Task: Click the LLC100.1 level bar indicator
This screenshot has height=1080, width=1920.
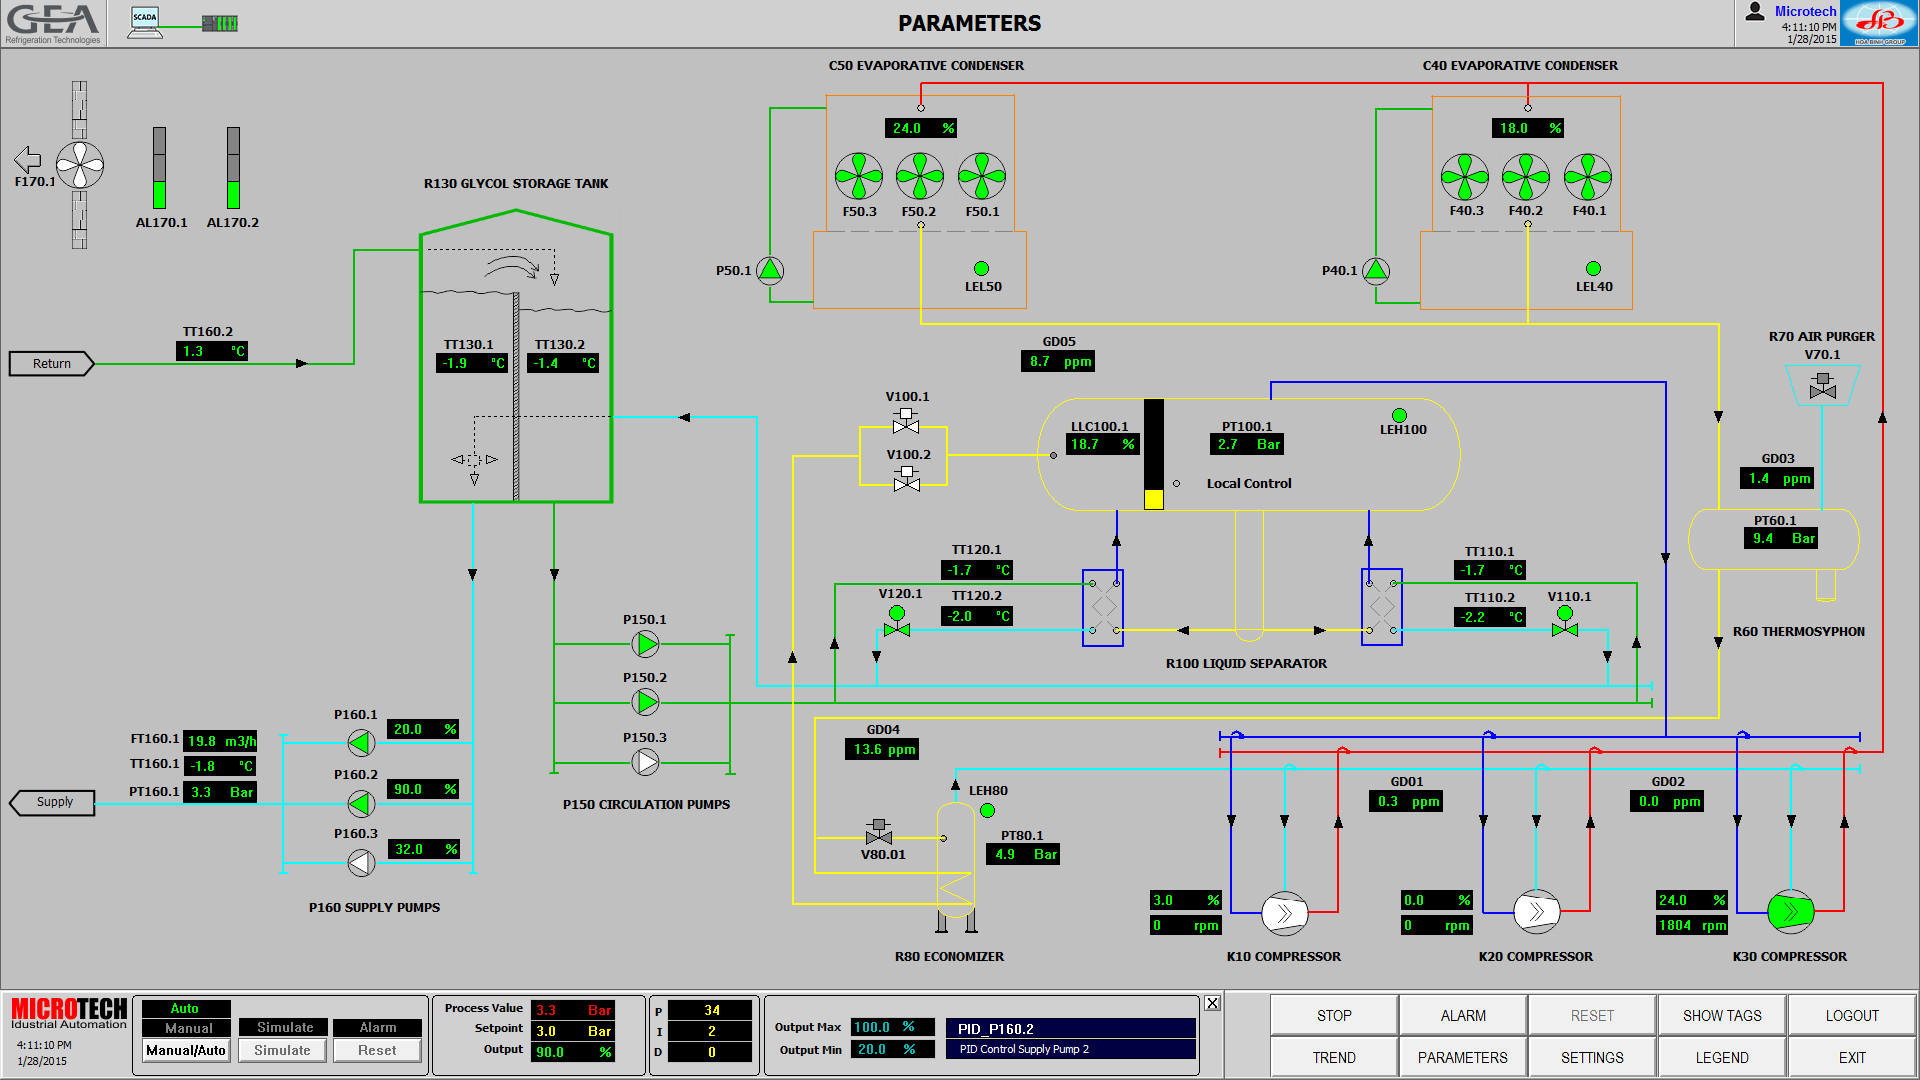Action: (1153, 455)
